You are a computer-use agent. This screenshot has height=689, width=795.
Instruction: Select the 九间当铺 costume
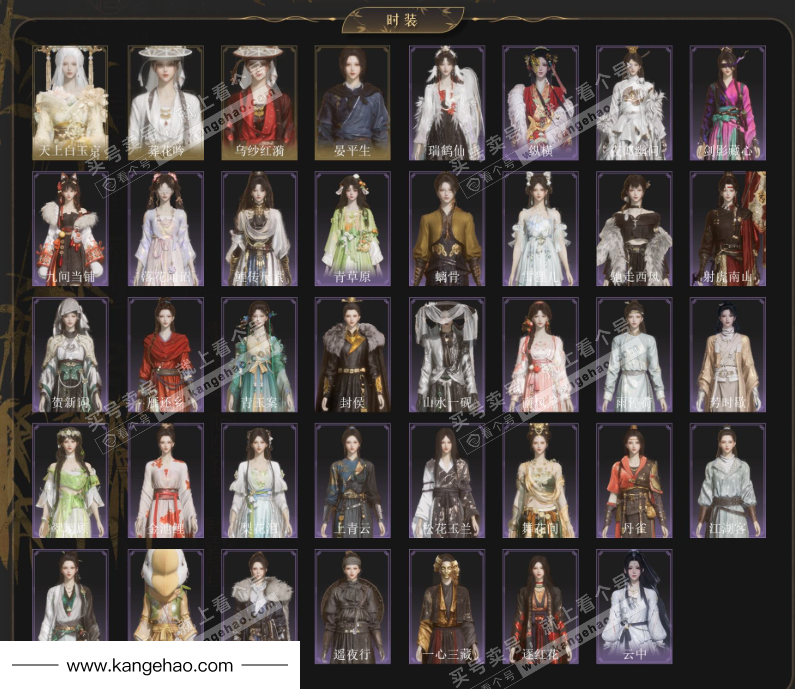(x=70, y=229)
